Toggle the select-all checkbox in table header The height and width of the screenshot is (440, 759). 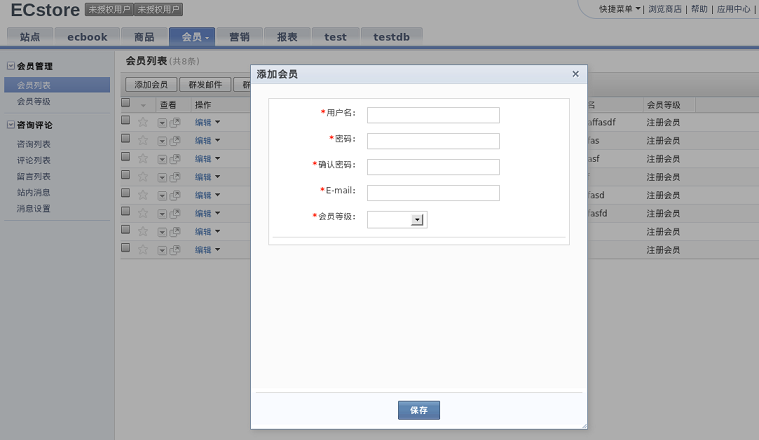(x=126, y=103)
